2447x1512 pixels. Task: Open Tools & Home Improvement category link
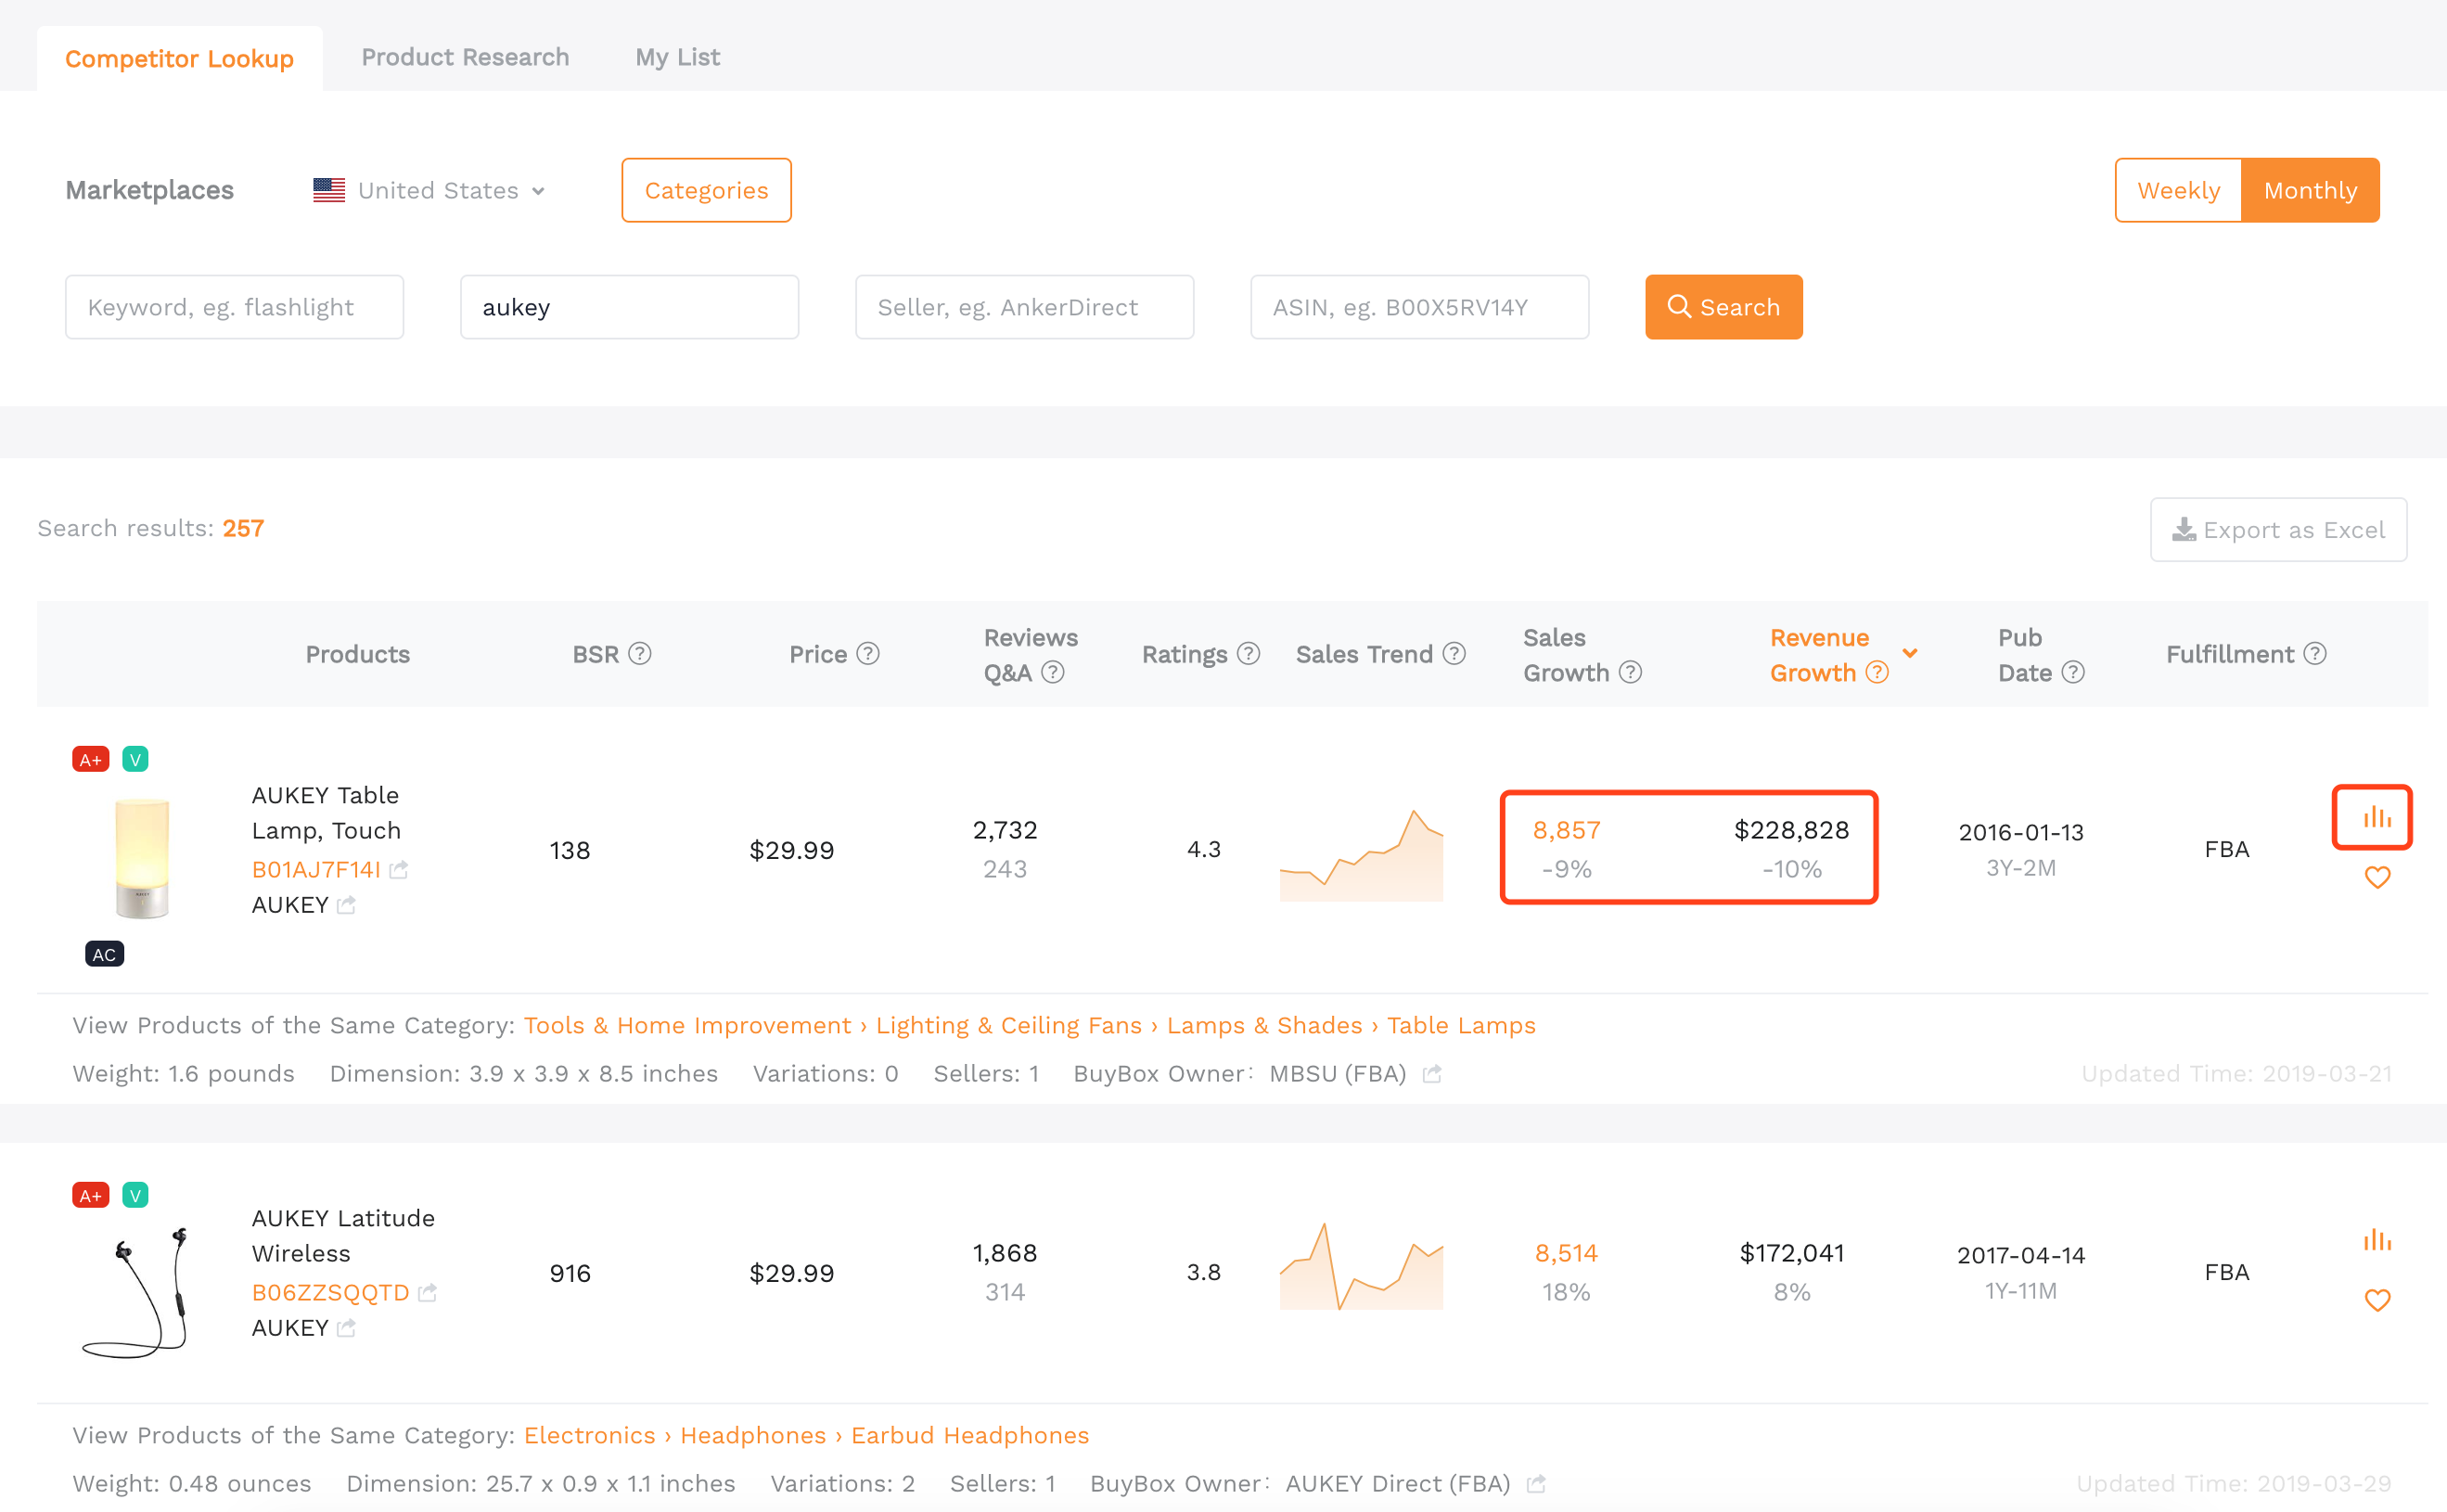click(687, 1025)
